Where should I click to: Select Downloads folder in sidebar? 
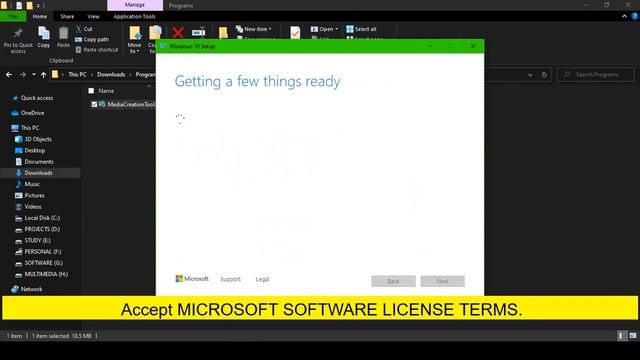[38, 173]
